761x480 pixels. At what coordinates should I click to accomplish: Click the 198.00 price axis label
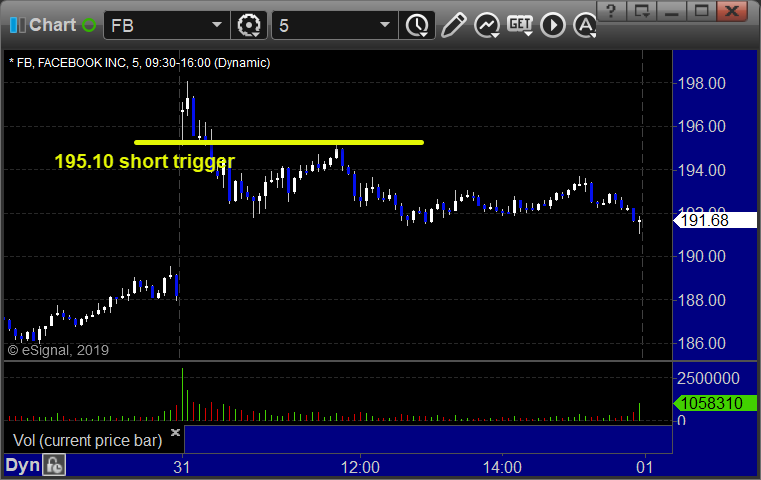click(x=701, y=83)
